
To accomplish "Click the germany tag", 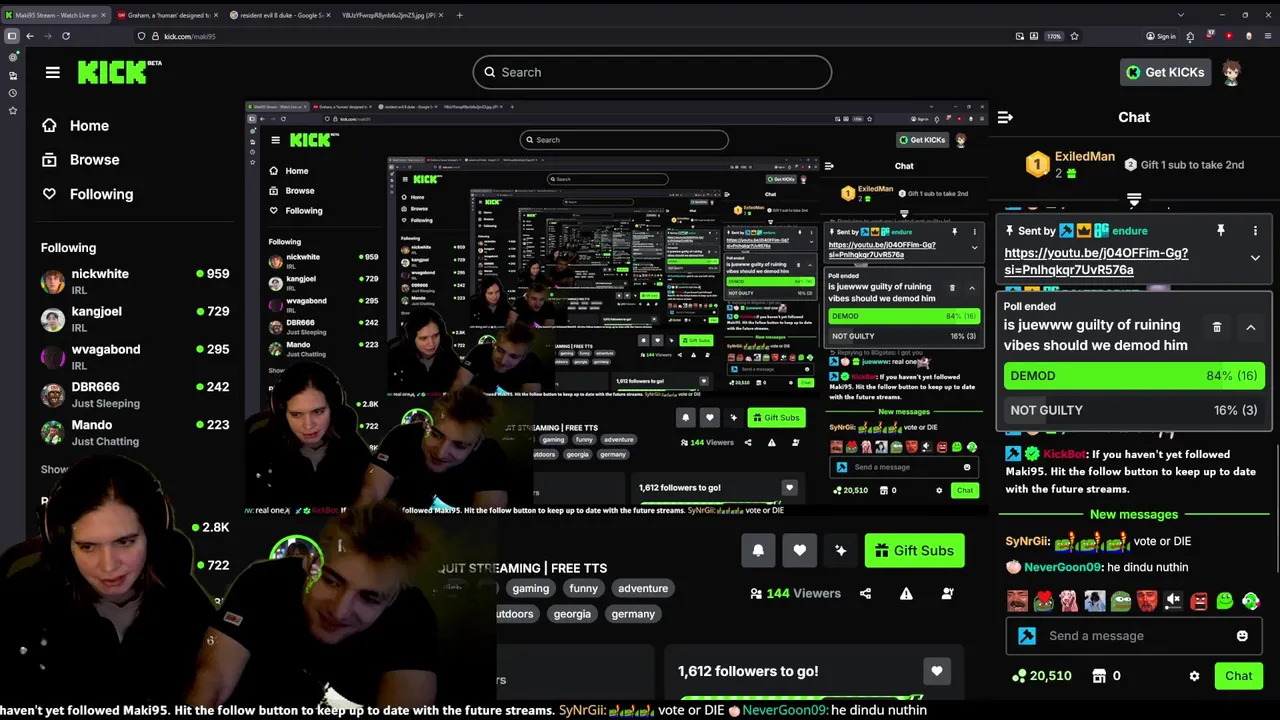I will click(633, 614).
